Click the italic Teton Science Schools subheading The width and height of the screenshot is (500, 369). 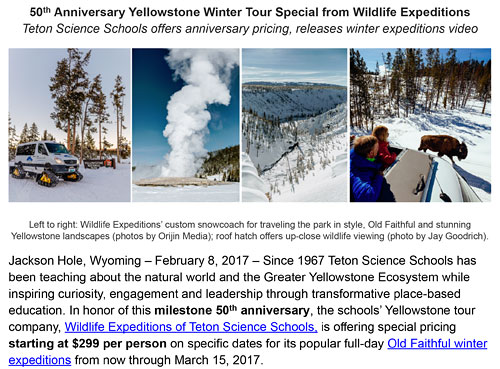point(250,29)
